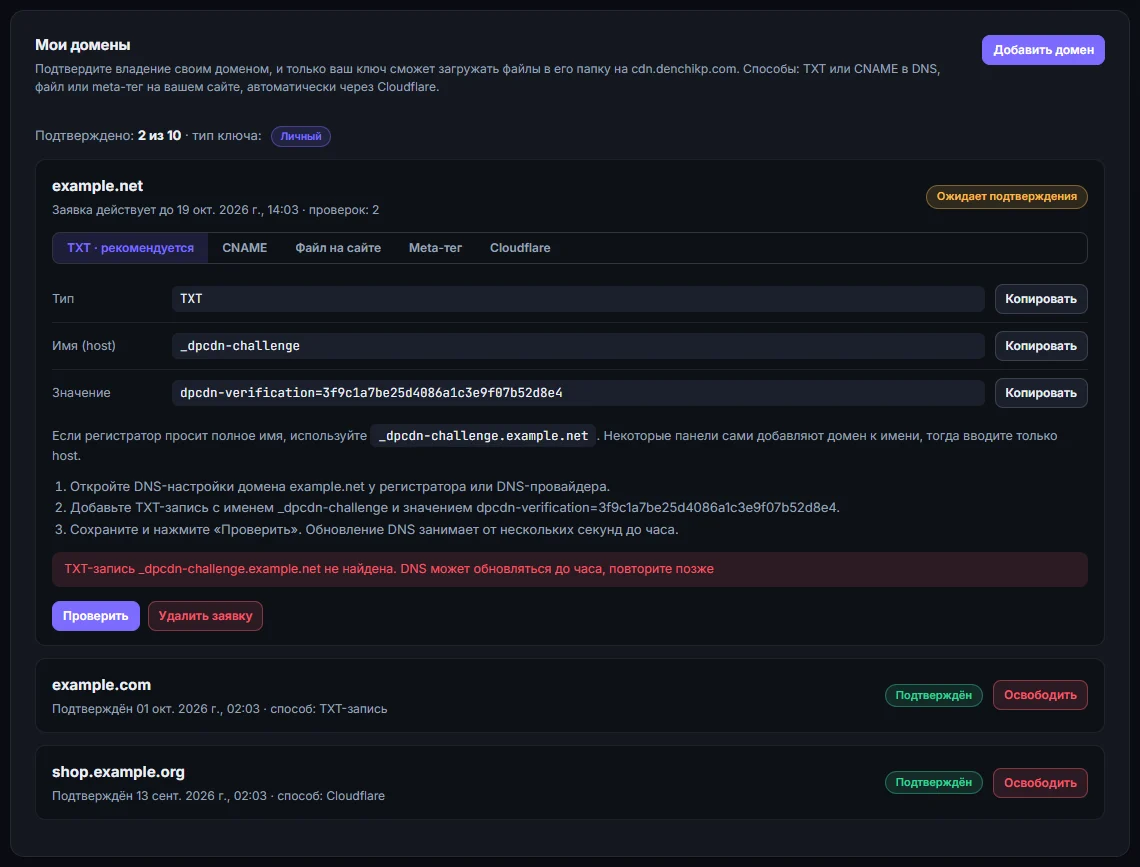This screenshot has width=1140, height=867.
Task: Click the «2 из 10» confirmed count
Action: 159,136
